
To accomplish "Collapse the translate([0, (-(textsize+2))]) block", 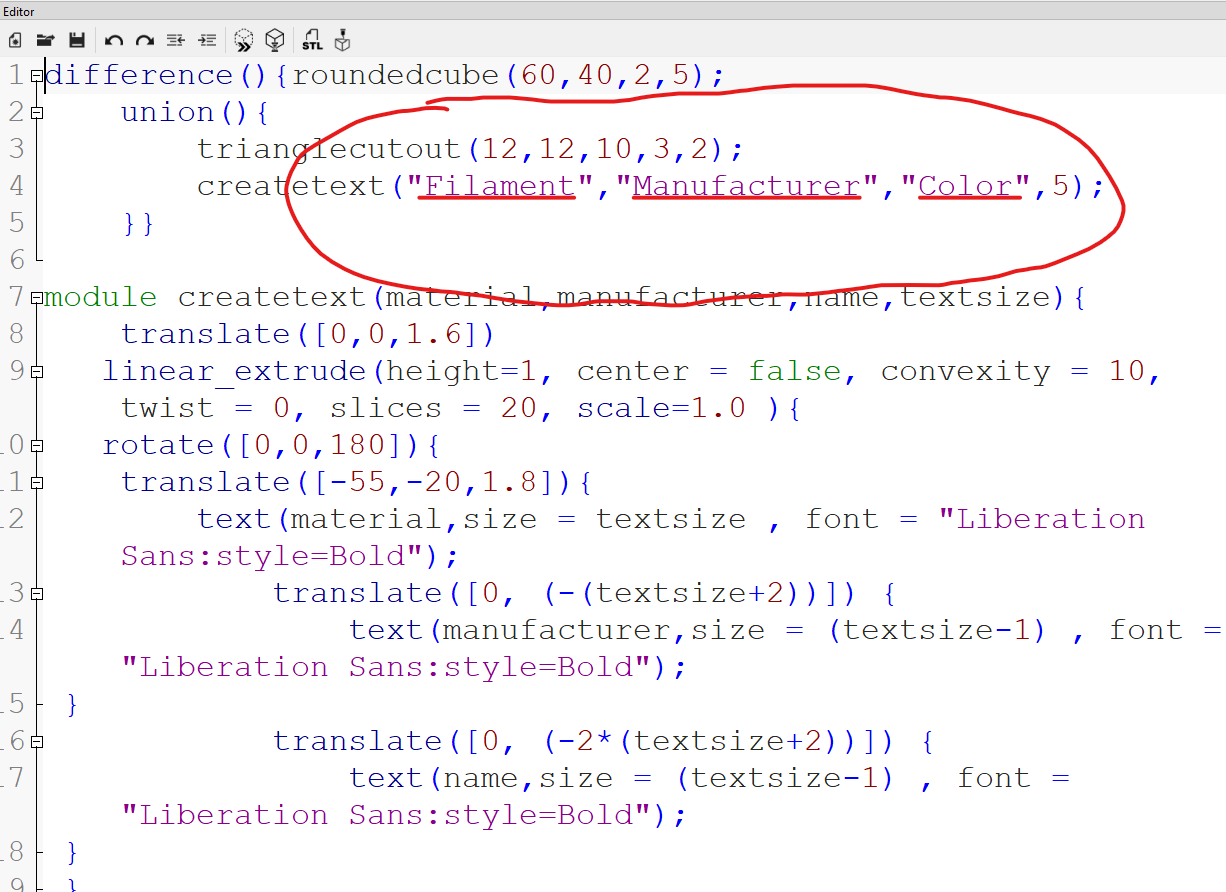I will coord(37,593).
